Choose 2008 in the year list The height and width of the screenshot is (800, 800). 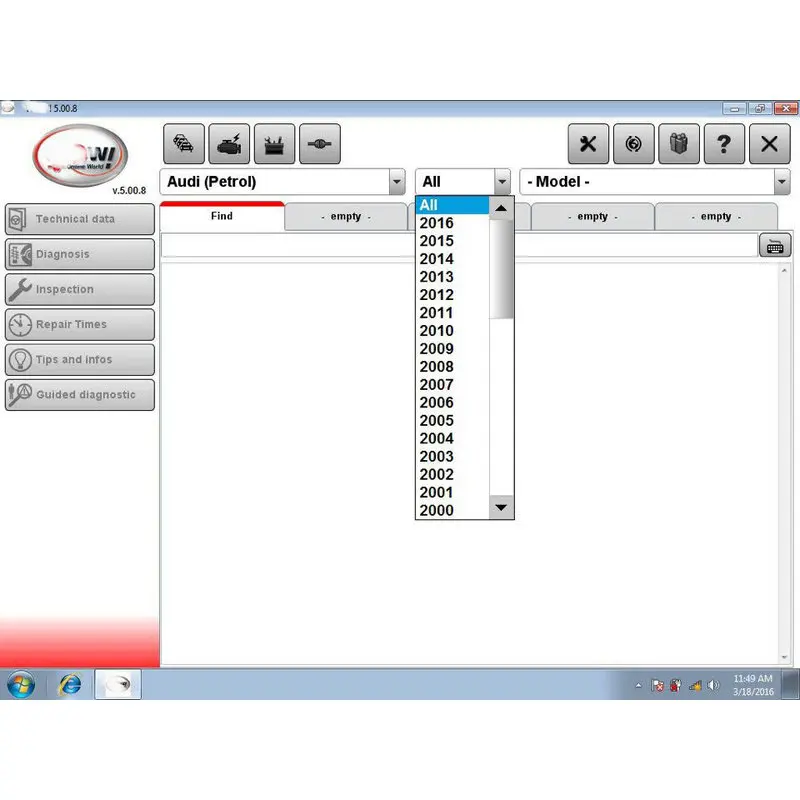tap(453, 367)
